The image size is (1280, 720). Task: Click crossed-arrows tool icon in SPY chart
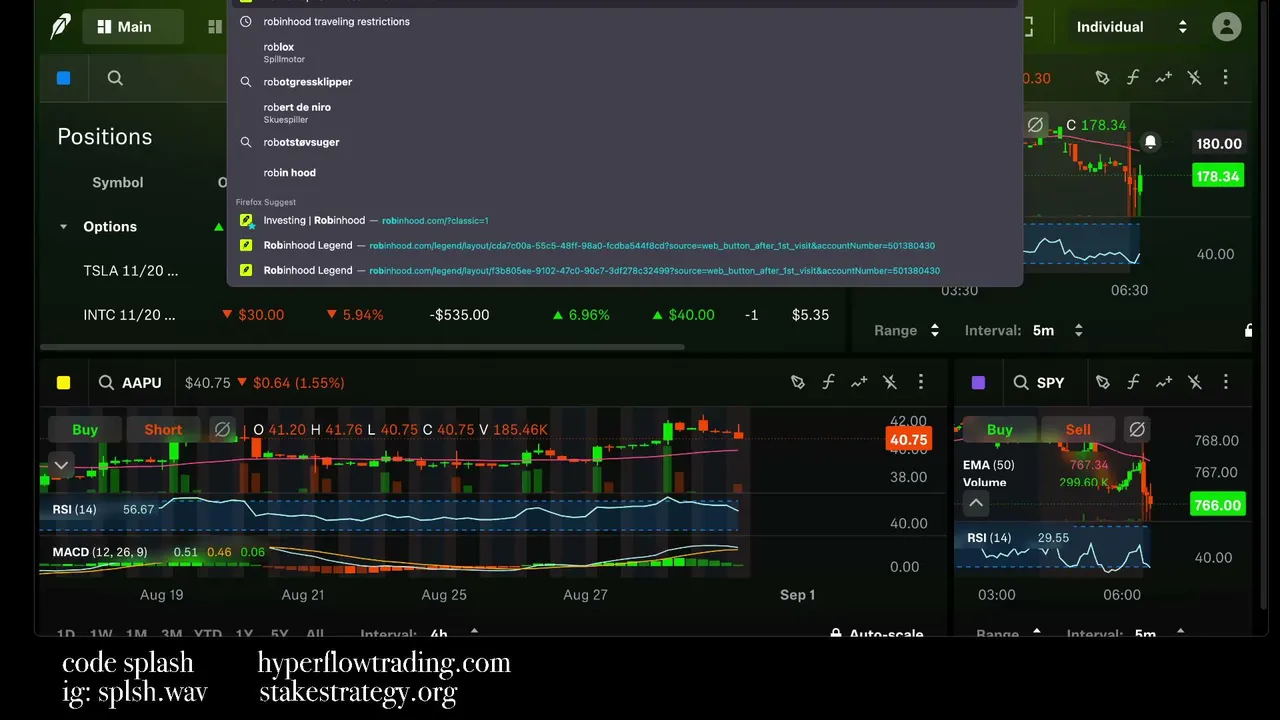(1195, 382)
